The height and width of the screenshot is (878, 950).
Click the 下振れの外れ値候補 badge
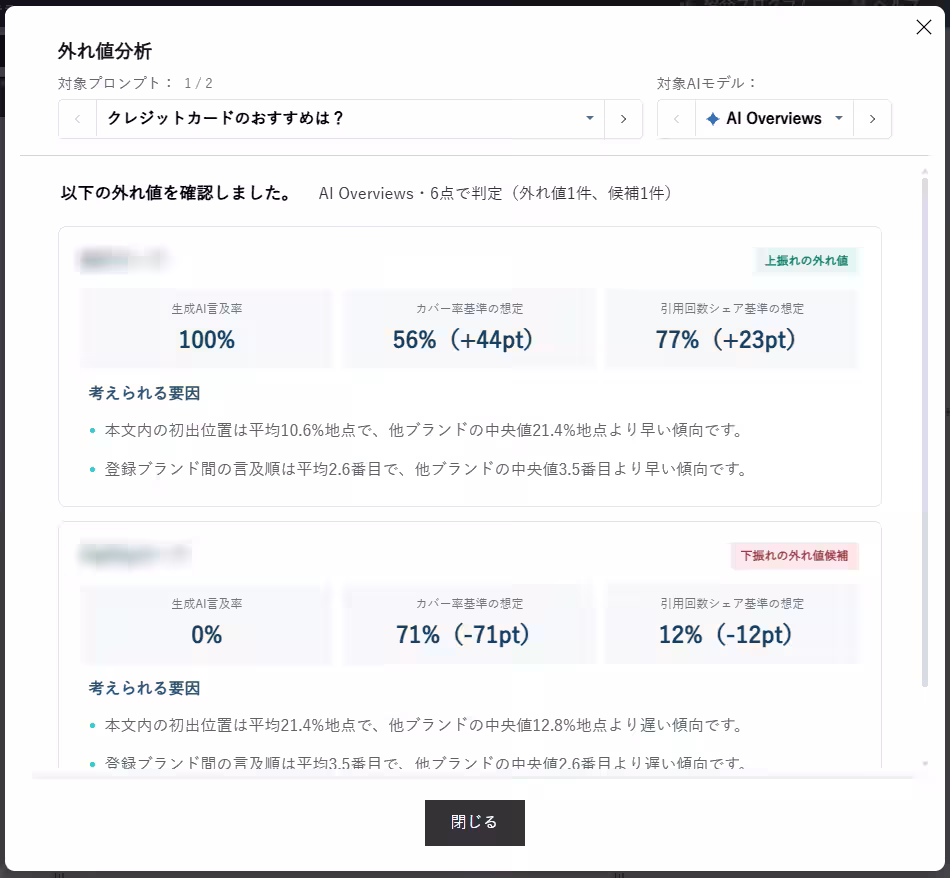coord(794,556)
